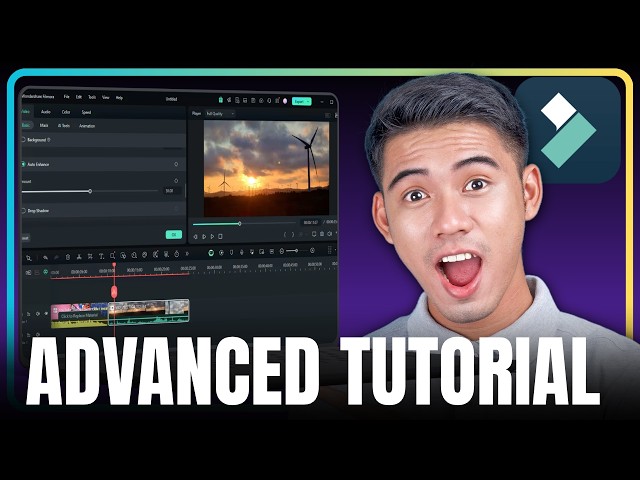This screenshot has height=480, width=640.
Task: Open the Export dropdown arrow
Action: pos(309,101)
